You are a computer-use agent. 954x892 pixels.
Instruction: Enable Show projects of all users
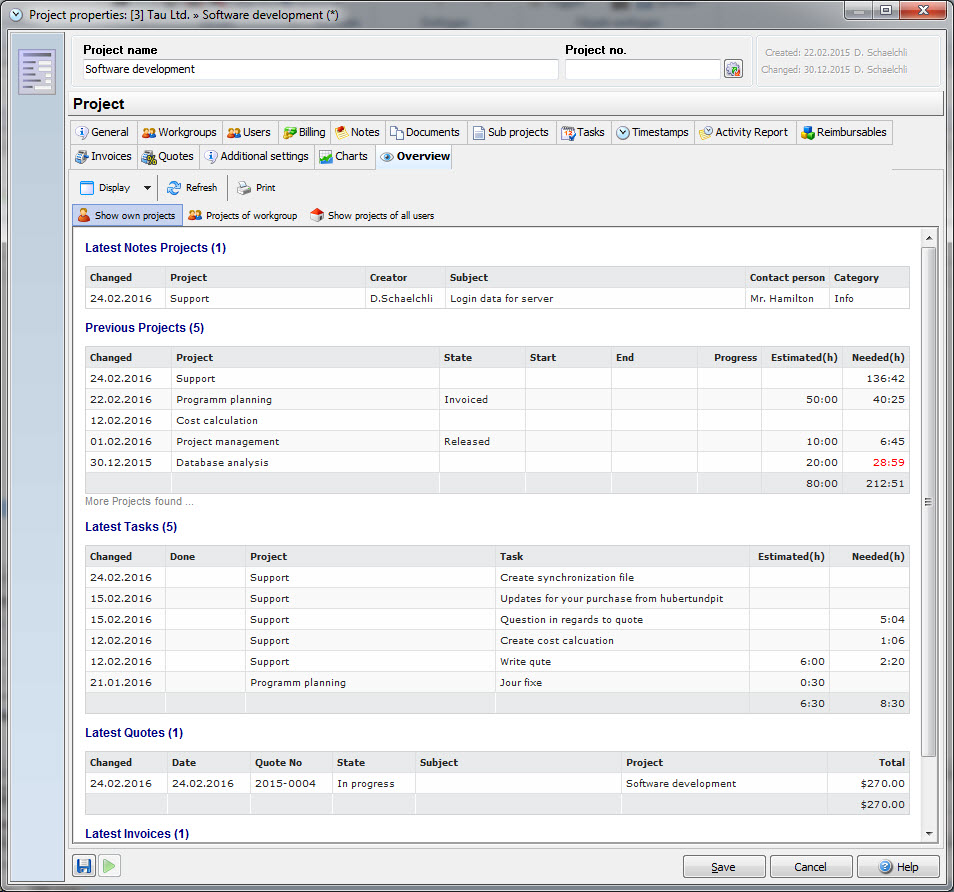point(371,215)
